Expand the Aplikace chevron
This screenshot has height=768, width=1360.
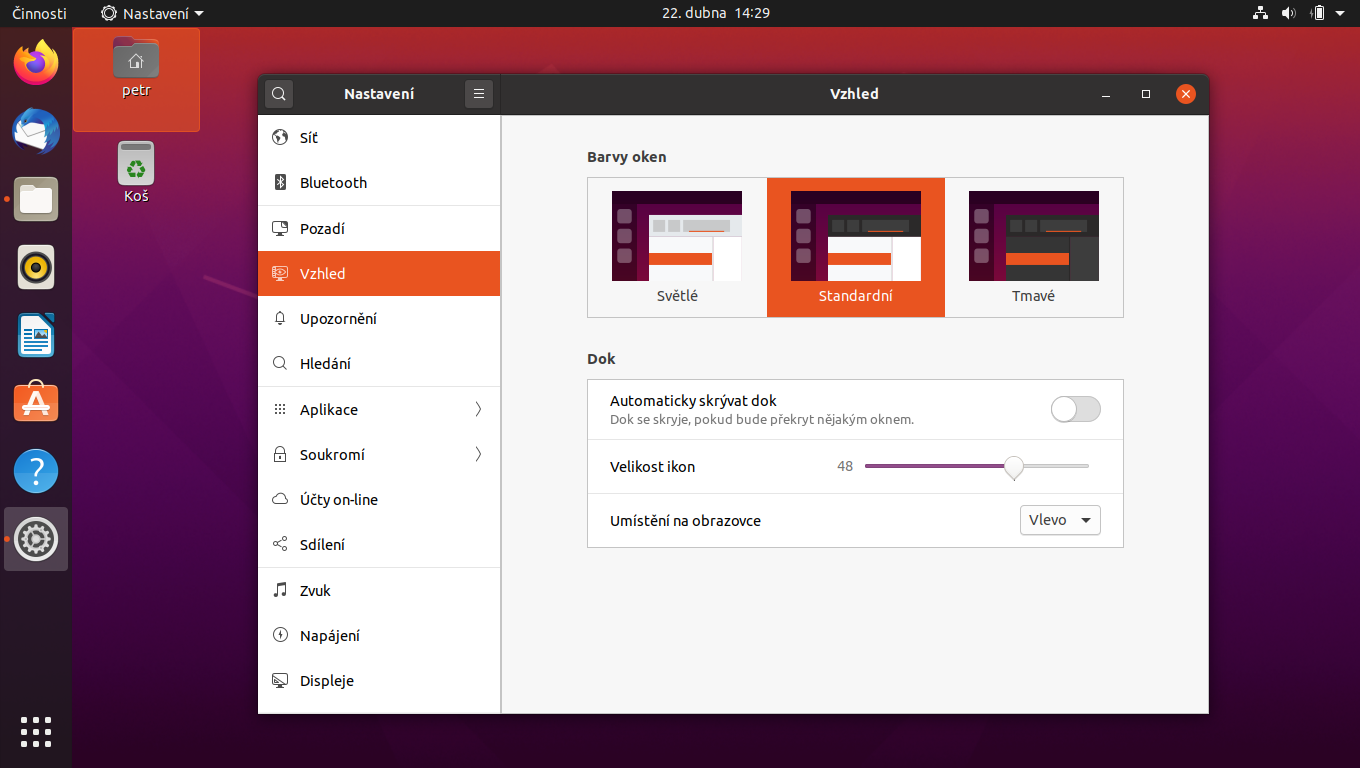(x=478, y=410)
